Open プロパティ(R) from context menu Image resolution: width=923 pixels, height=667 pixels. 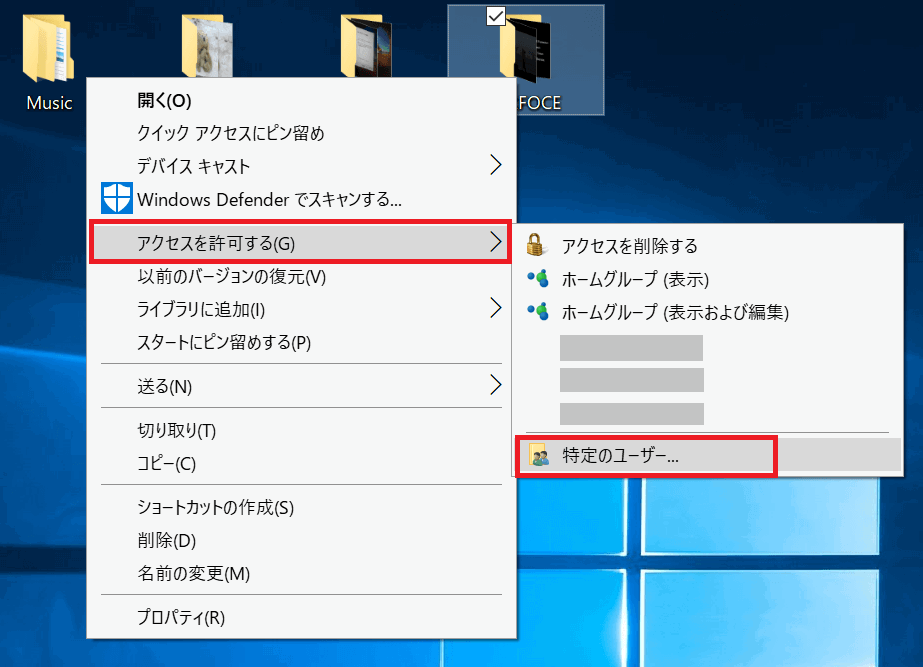pyautogui.click(x=301, y=618)
